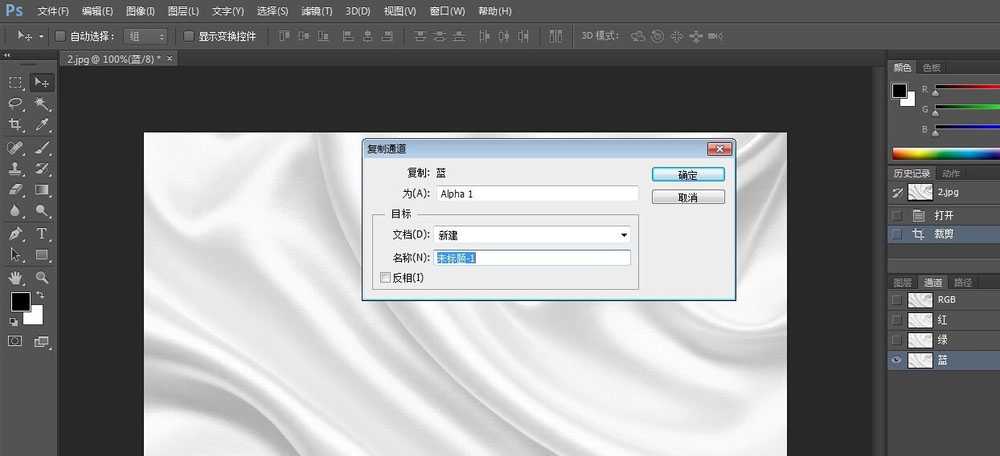Expand the Move tool preset picker arrow
This screenshot has height=456, width=1000.
(x=41, y=36)
